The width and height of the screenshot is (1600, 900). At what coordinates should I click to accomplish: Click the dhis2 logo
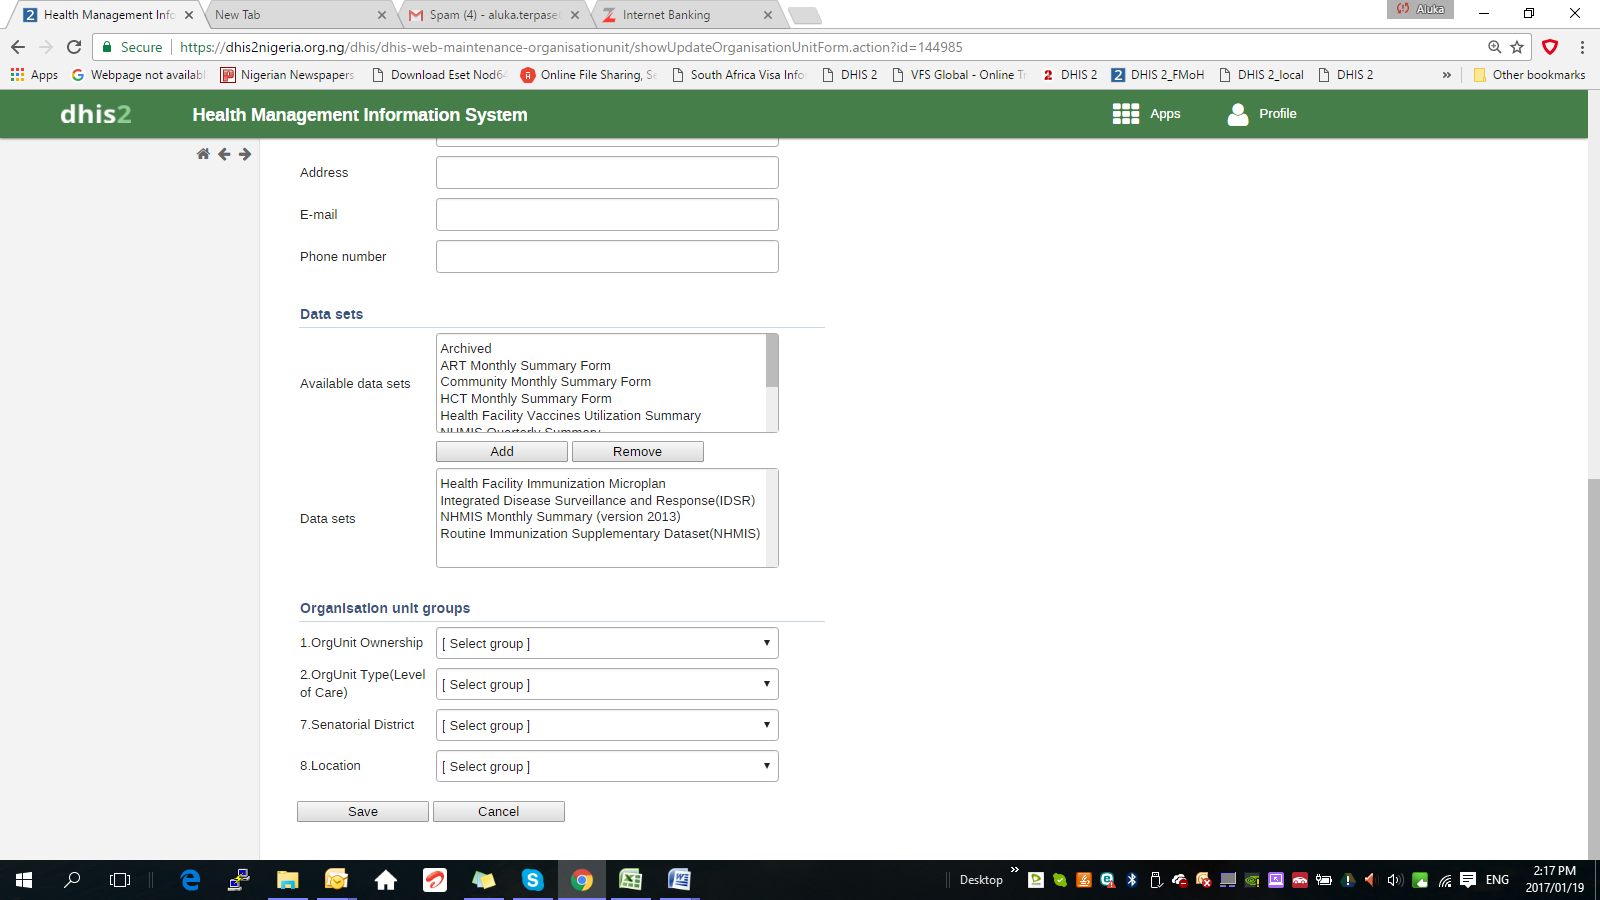[96, 114]
